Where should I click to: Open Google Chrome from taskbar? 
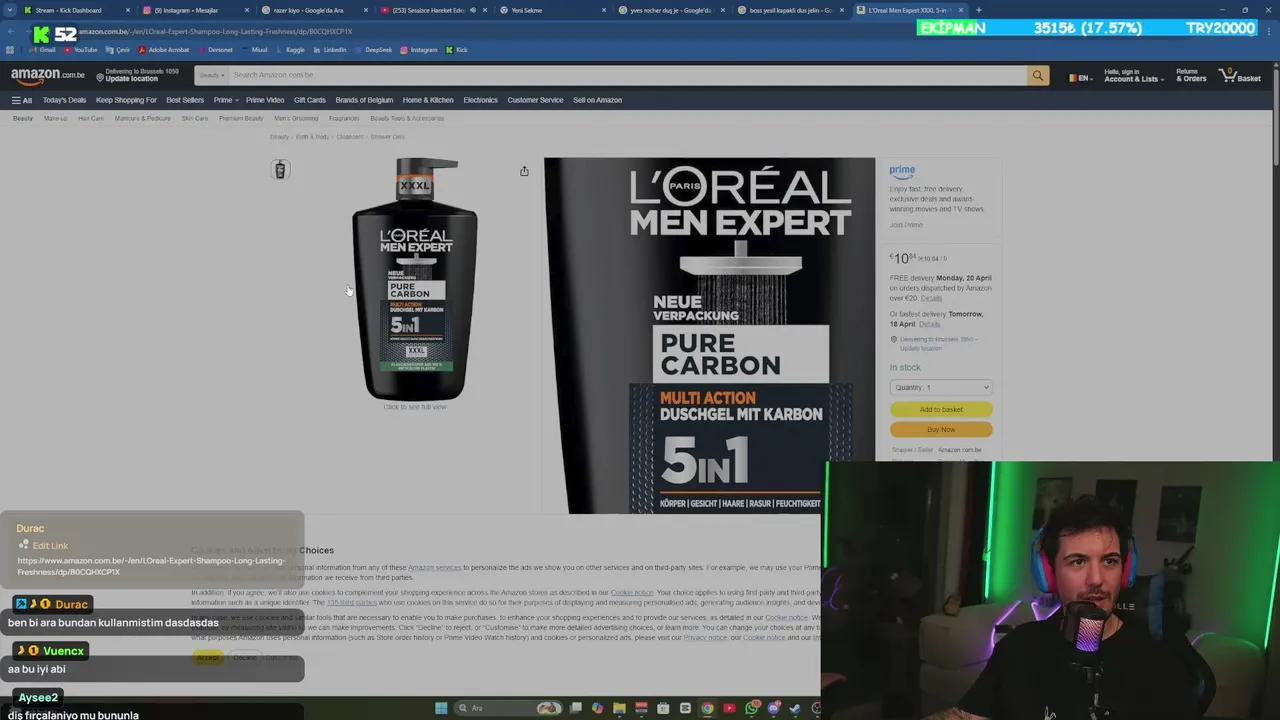707,708
